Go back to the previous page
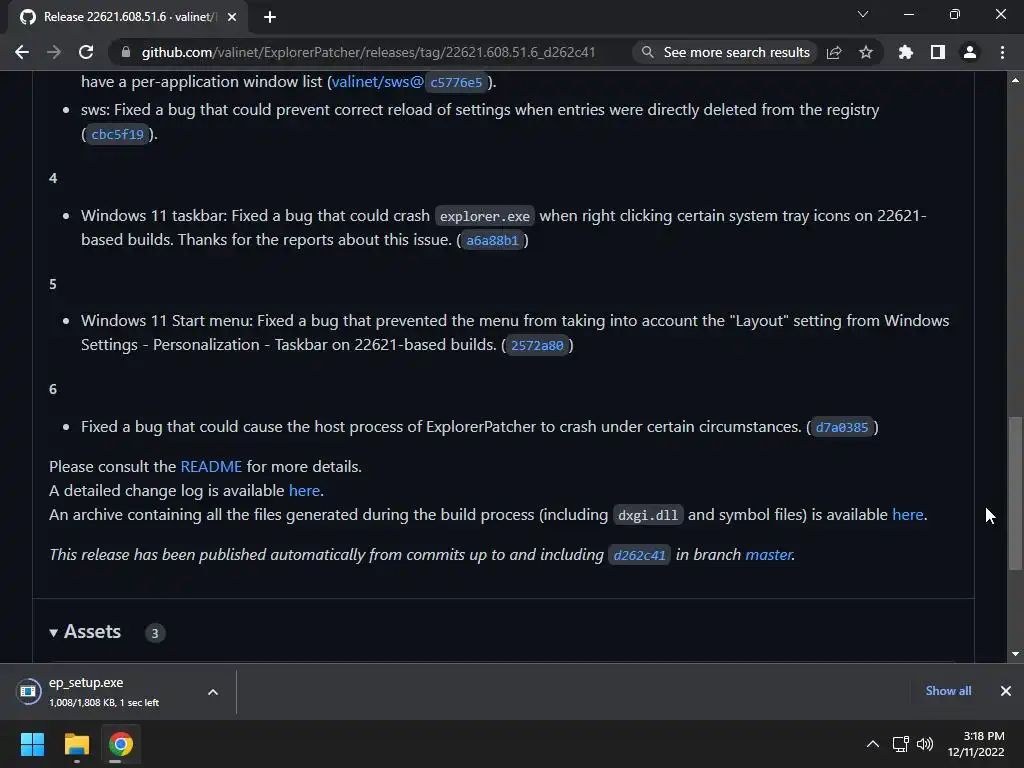The image size is (1024, 768). pos(22,52)
